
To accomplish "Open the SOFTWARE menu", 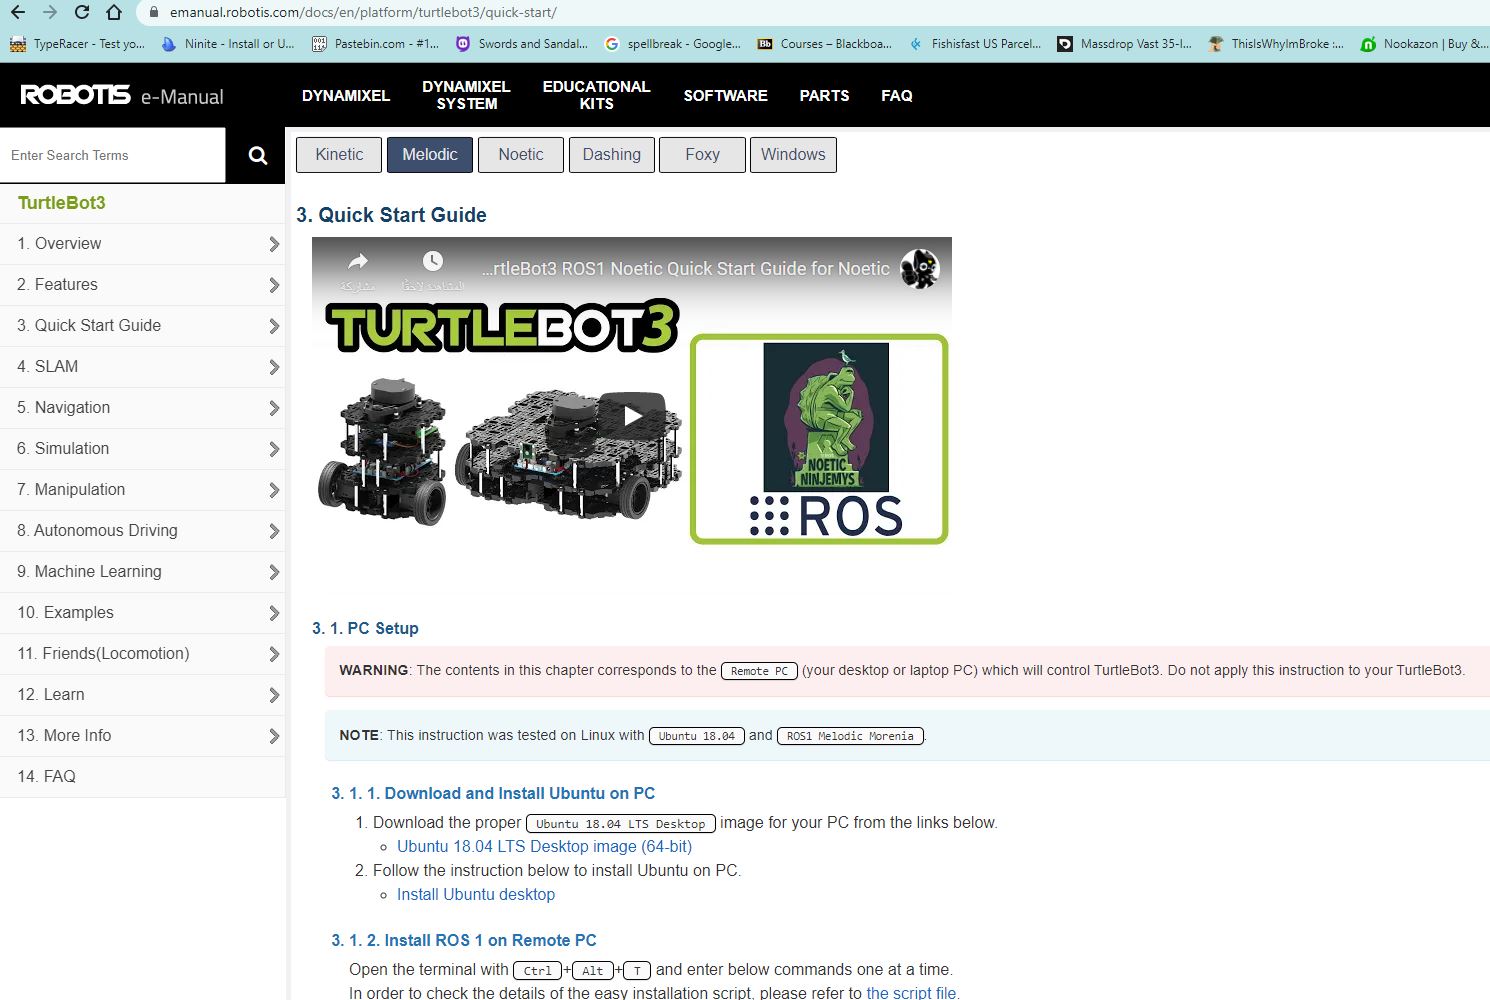I will pos(725,95).
